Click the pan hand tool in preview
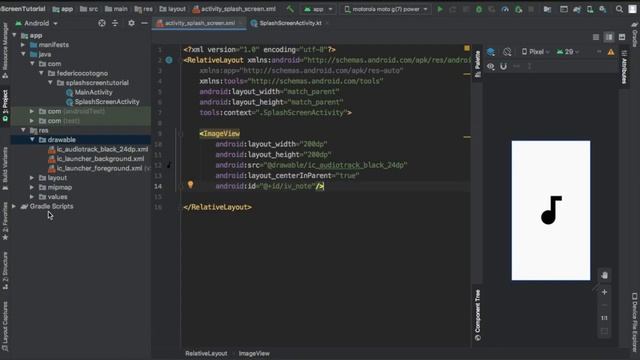Screen dimensions: 640x360 click(604, 275)
